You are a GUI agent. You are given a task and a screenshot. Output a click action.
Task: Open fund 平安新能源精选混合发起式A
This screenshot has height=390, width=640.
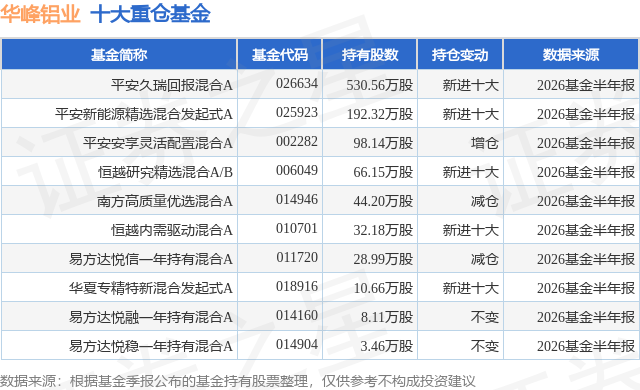pos(144,114)
